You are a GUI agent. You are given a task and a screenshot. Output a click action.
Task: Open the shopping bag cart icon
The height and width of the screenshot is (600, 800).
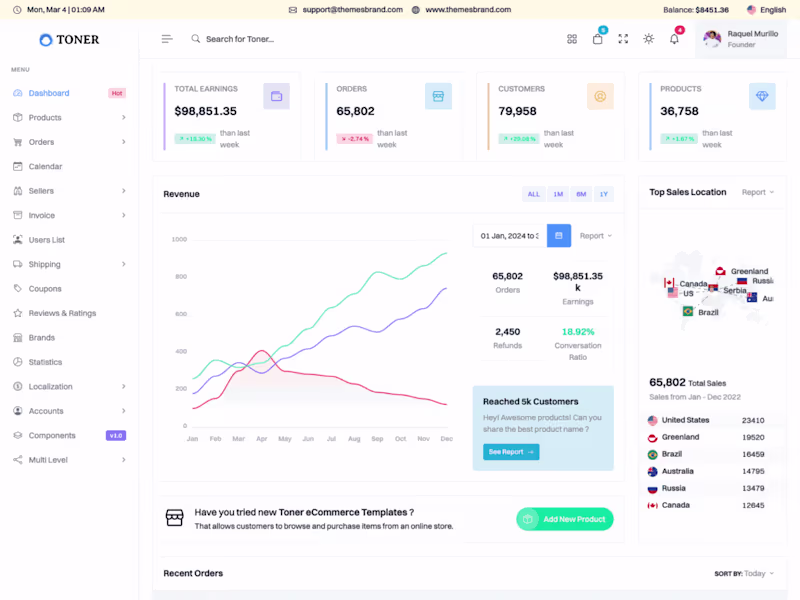click(597, 39)
